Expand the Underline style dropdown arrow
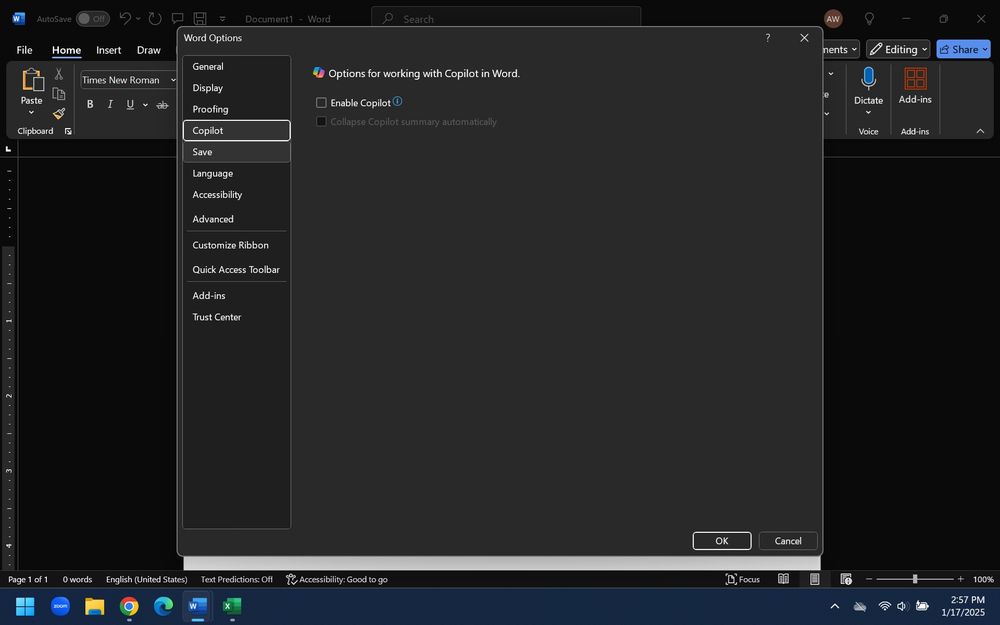 point(145,103)
